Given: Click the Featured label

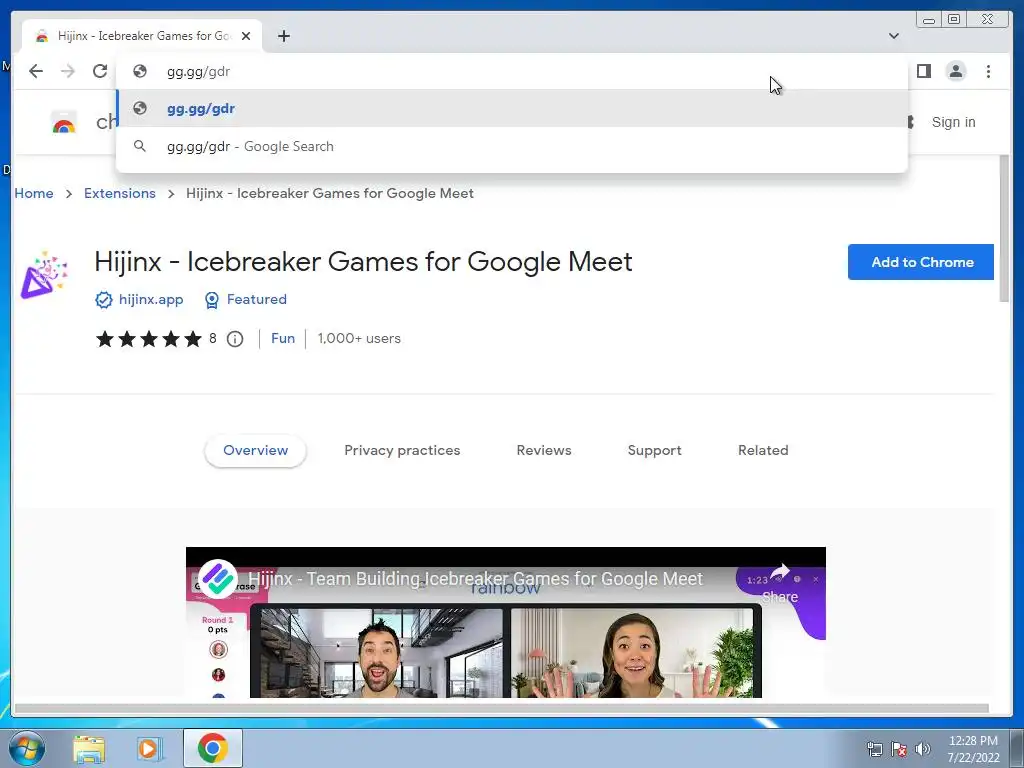Looking at the screenshot, I should pyautogui.click(x=257, y=299).
